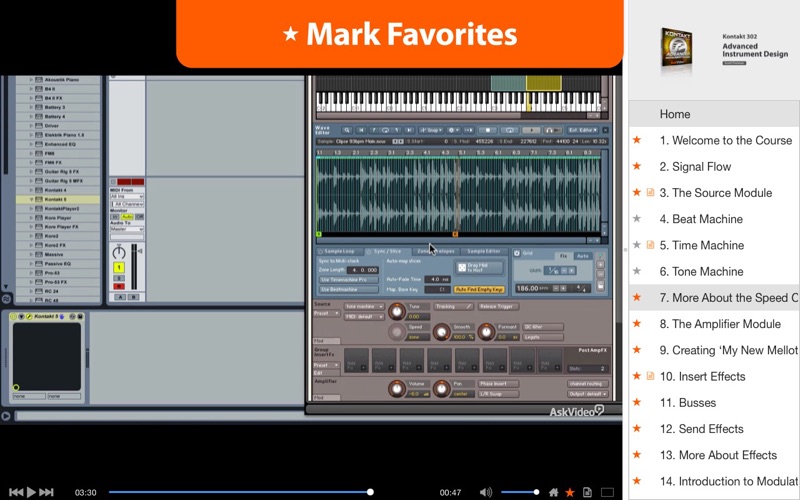
Task: Open note icon beside The Source Module
Action: (x=651, y=192)
